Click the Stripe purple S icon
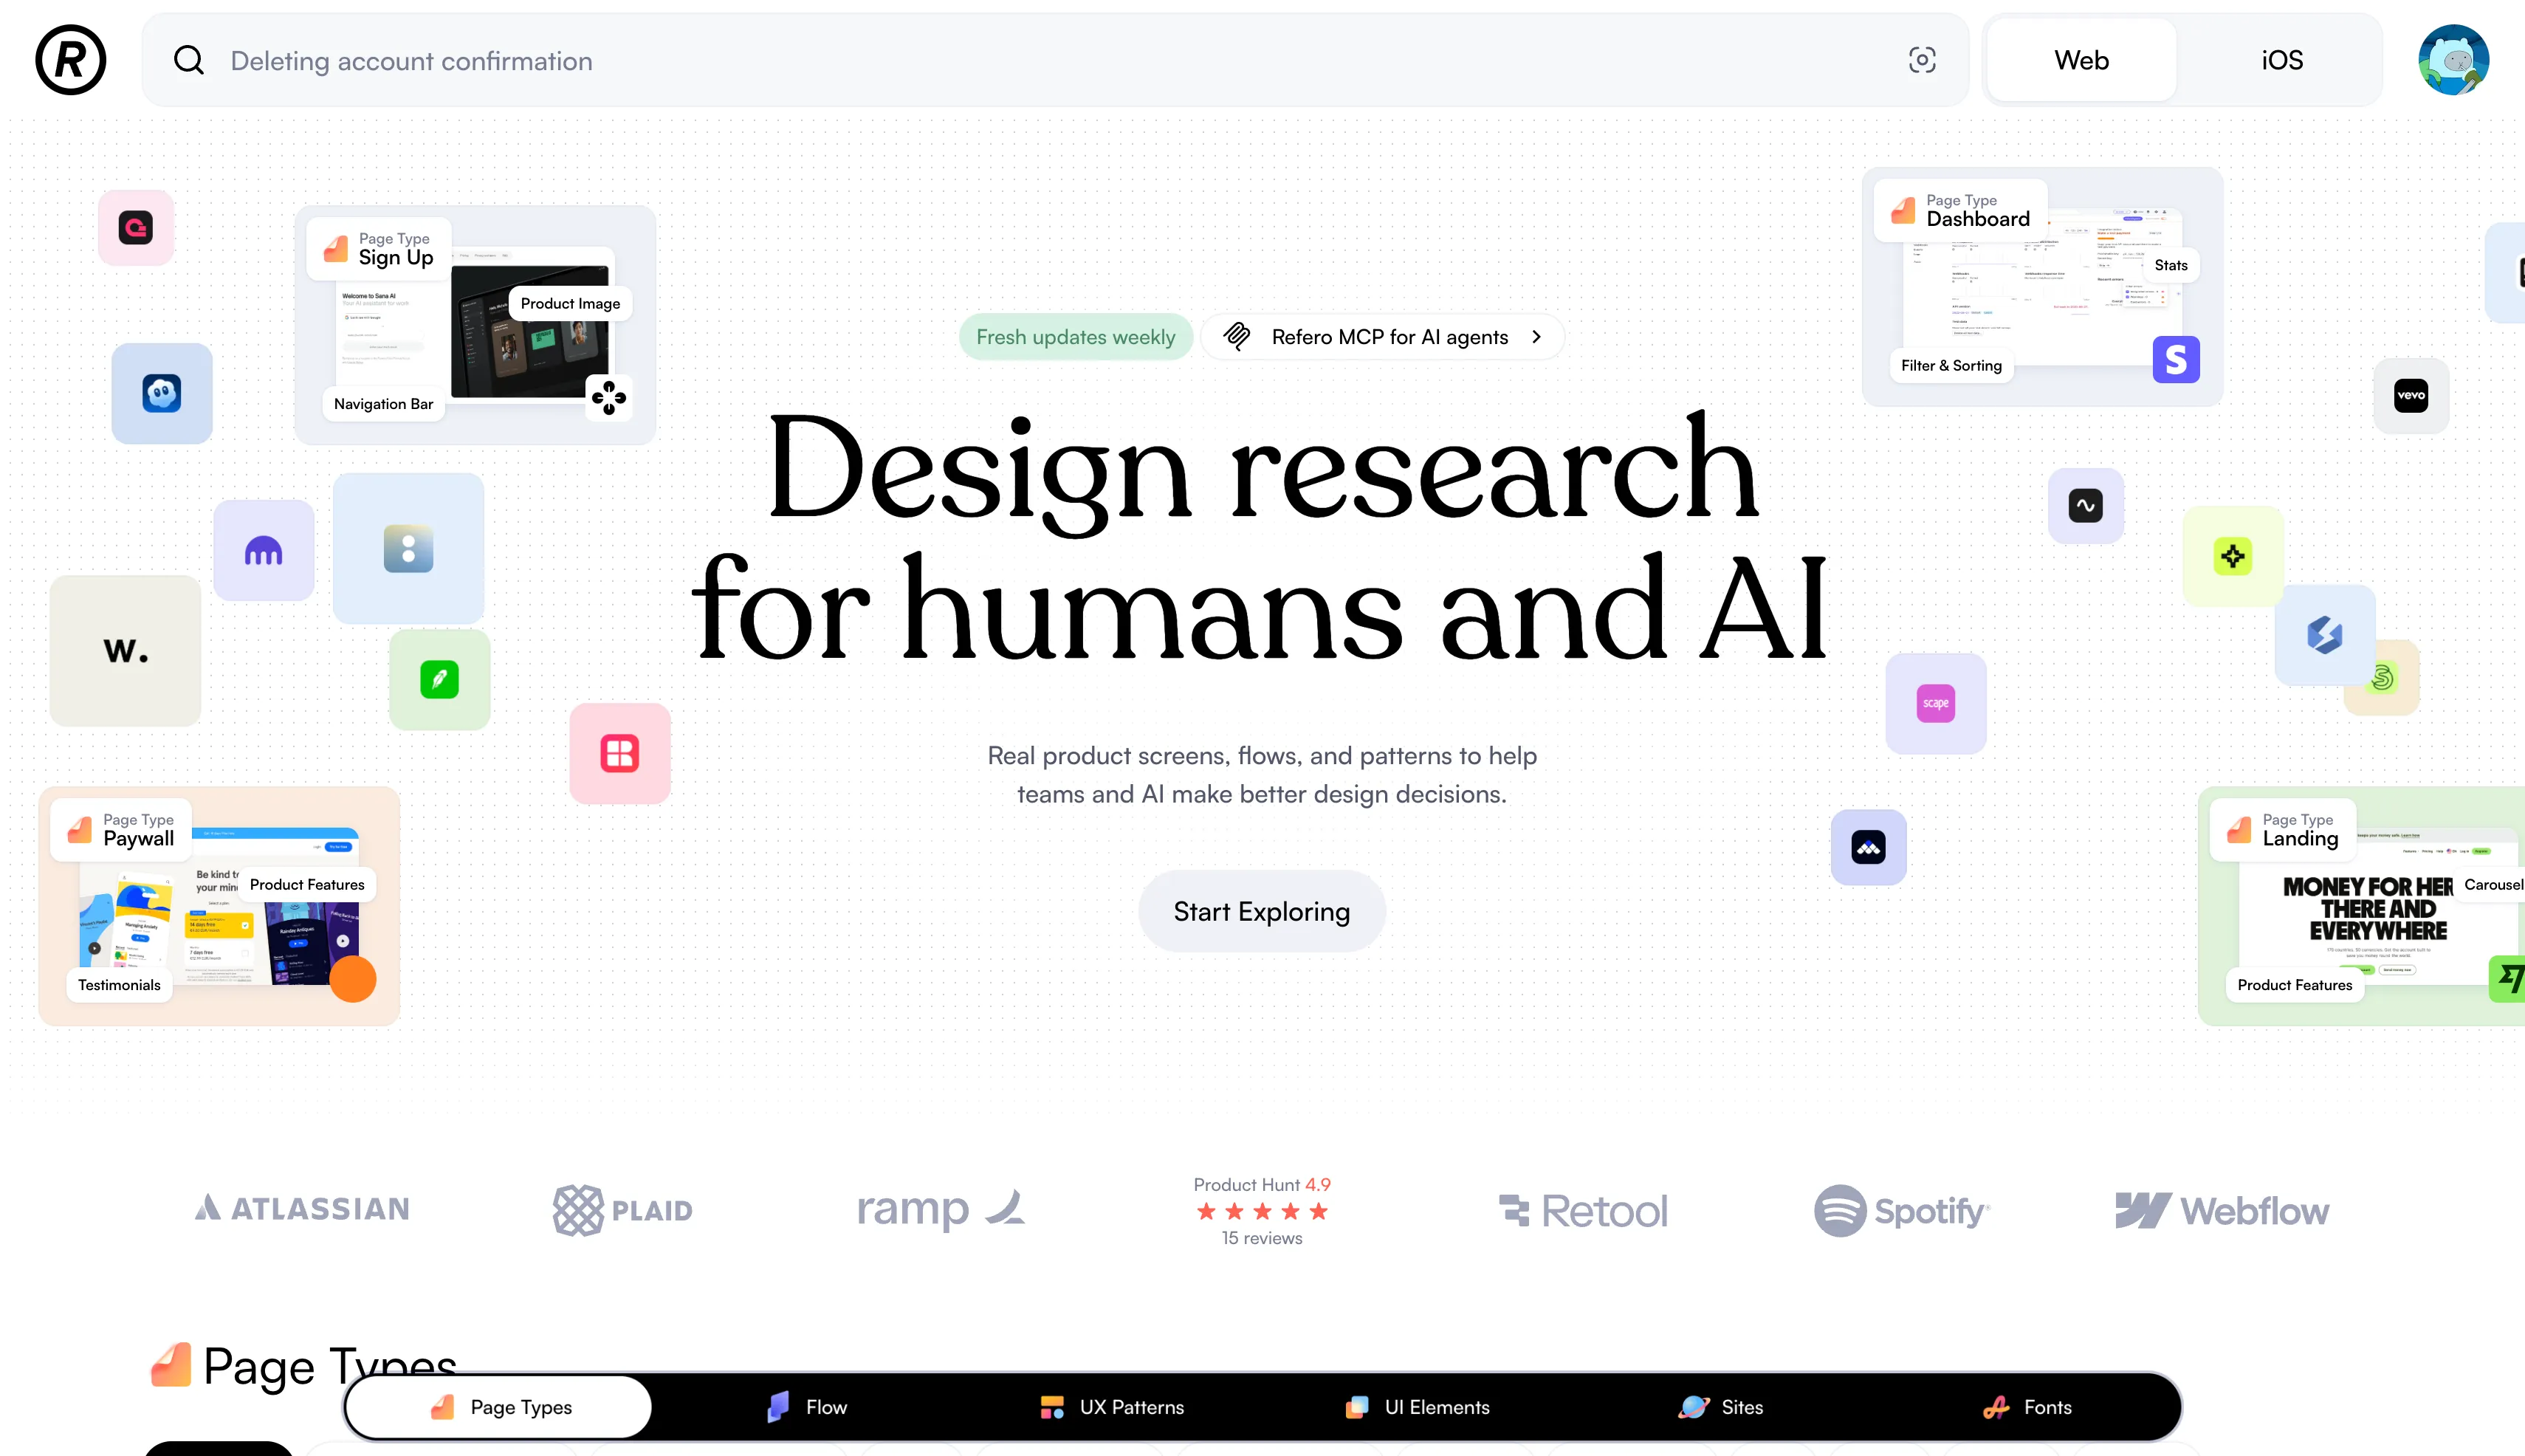The height and width of the screenshot is (1456, 2525). click(2175, 359)
